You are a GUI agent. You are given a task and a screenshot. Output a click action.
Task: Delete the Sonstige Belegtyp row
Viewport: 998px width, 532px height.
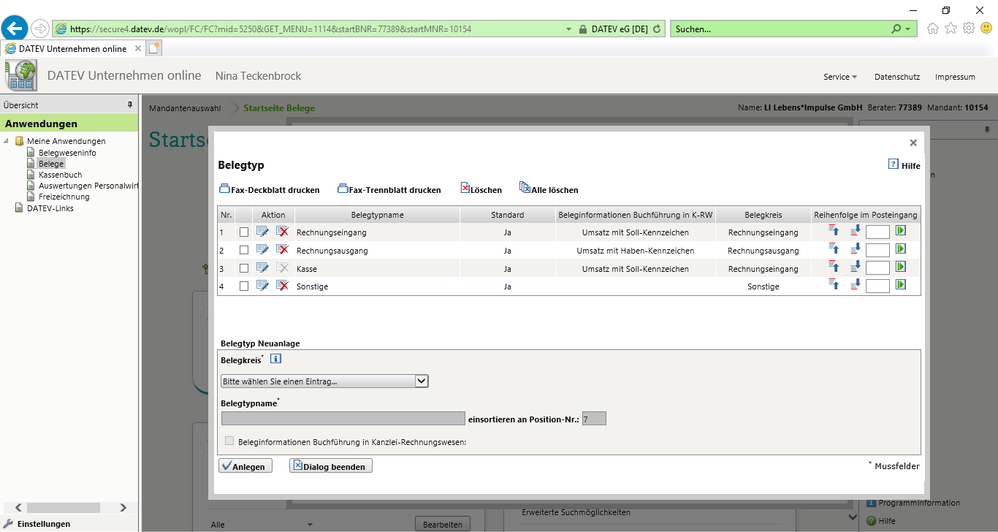coord(282,286)
